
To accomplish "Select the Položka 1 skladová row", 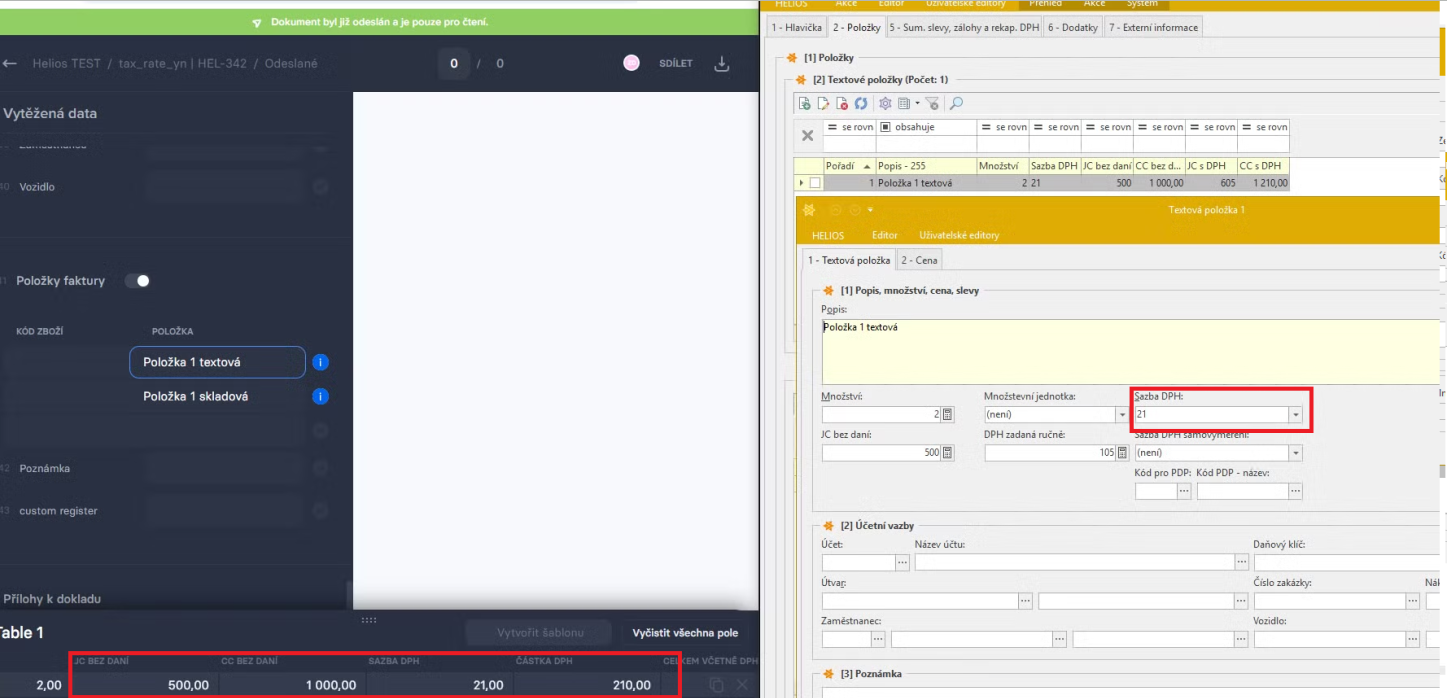I will [217, 396].
